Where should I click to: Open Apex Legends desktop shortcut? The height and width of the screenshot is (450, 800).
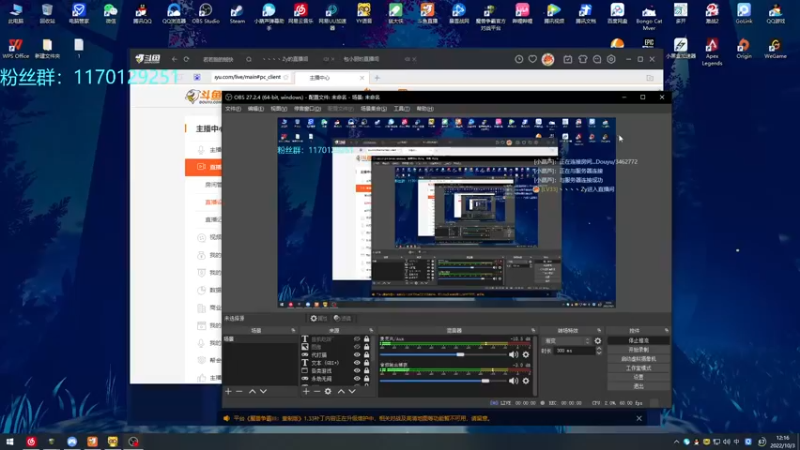coord(712,52)
